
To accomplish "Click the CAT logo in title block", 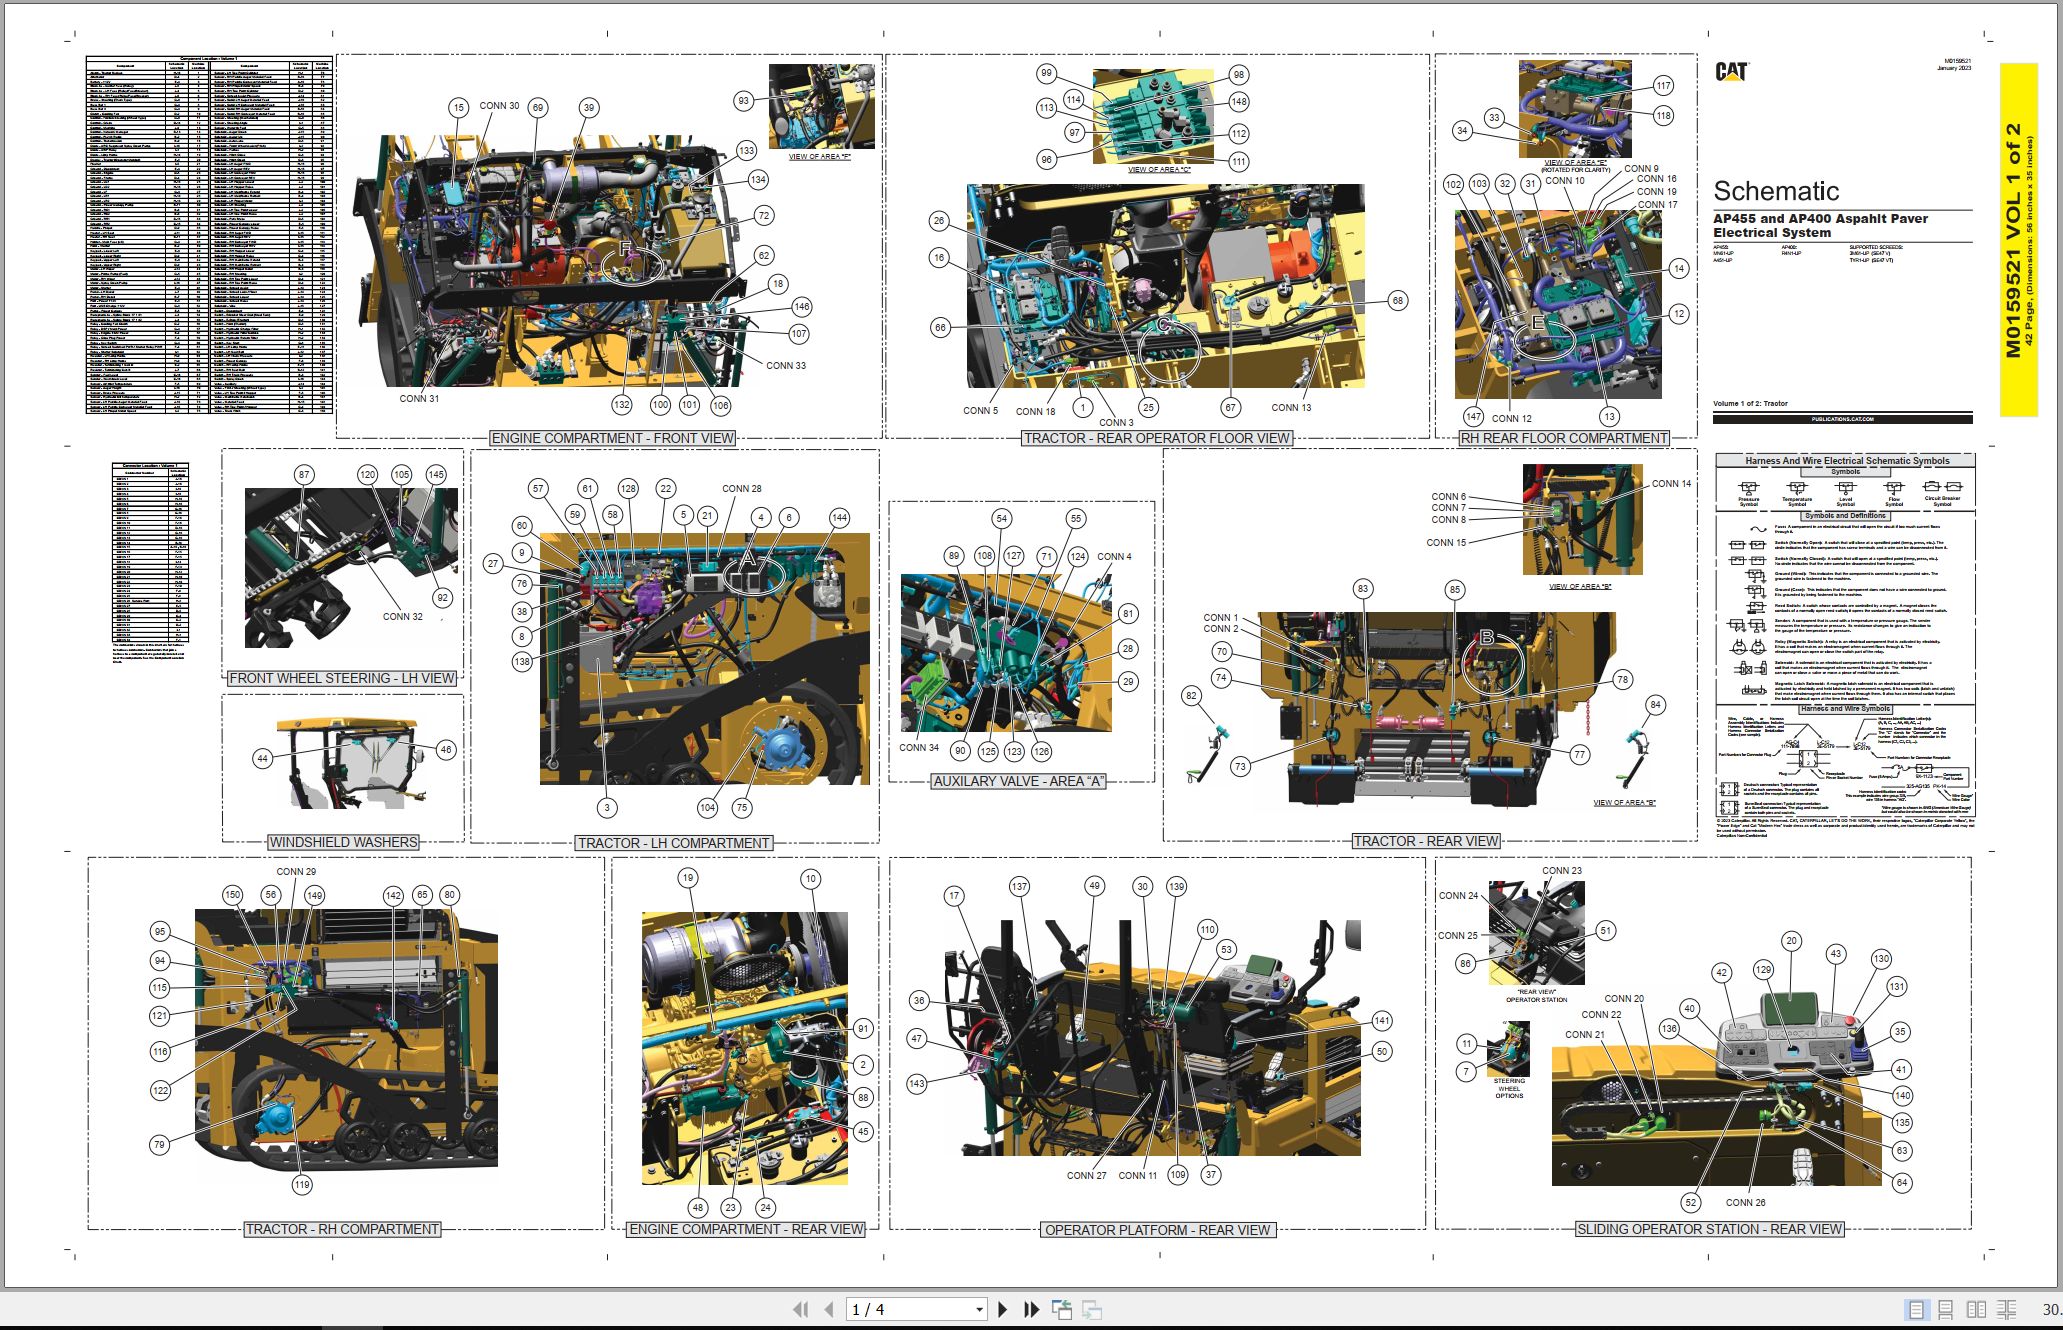I will coord(1731,71).
